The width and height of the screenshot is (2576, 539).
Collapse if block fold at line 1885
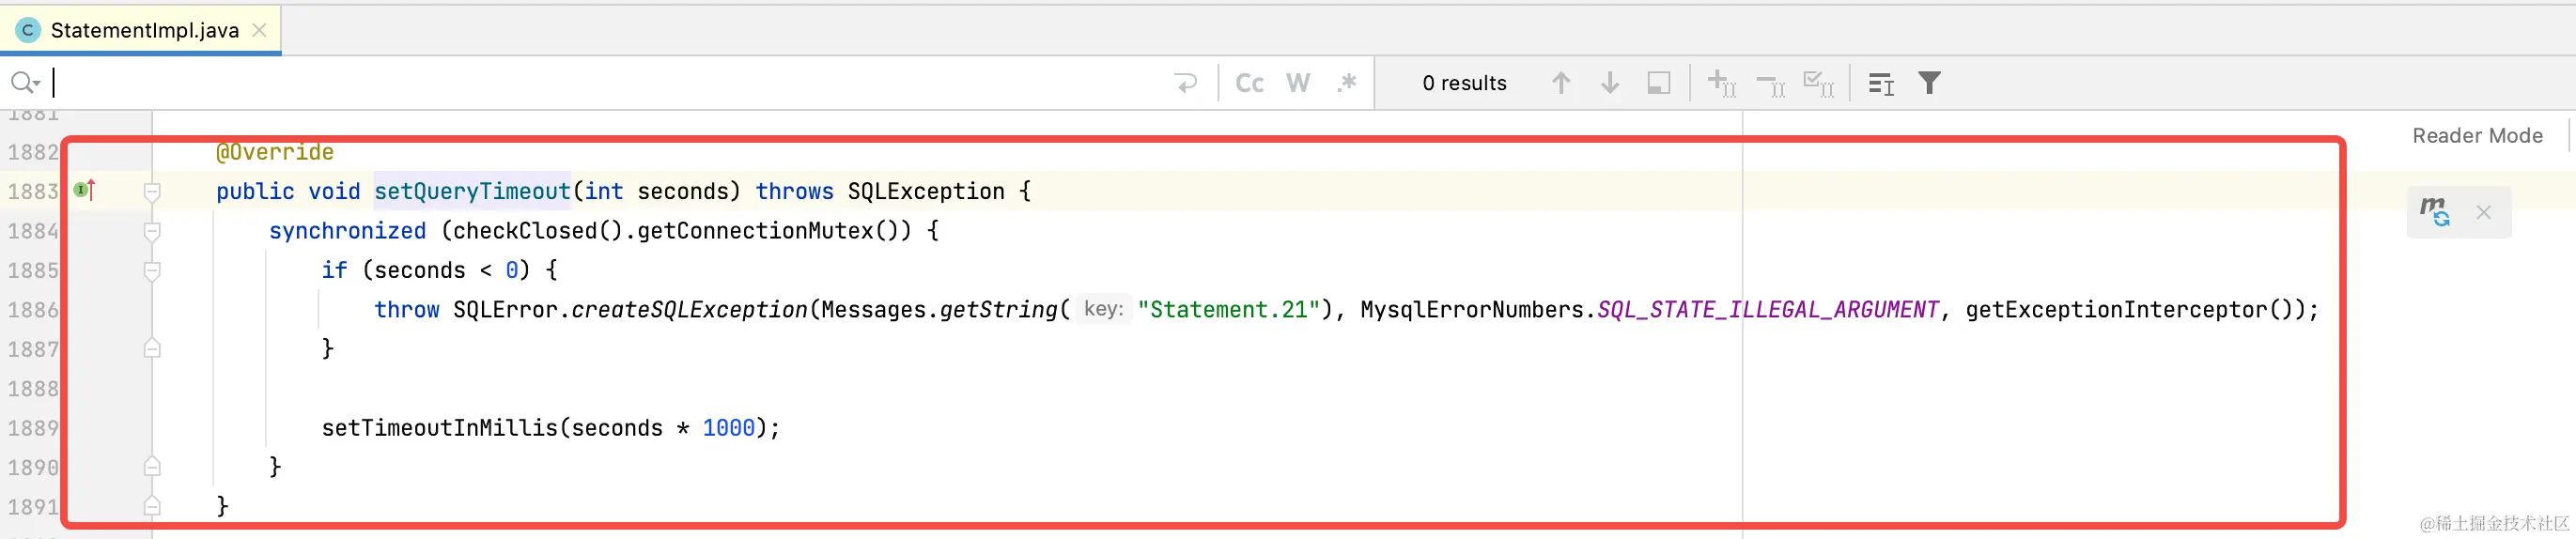(152, 270)
